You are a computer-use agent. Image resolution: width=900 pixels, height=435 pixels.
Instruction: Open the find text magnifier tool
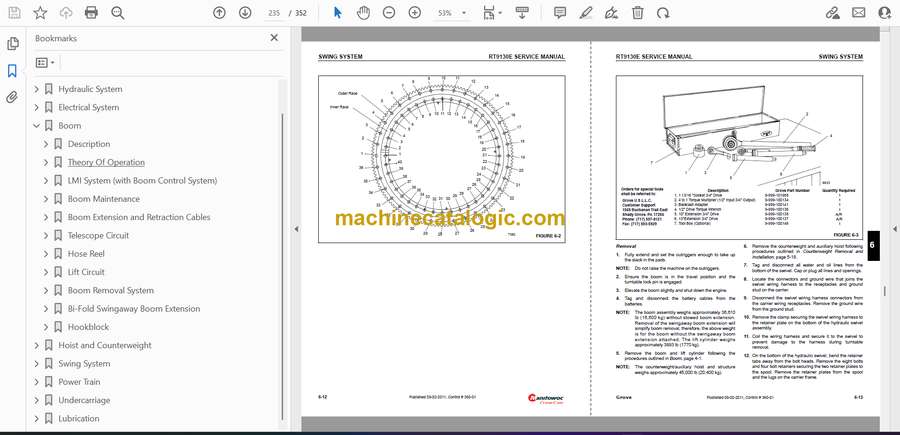118,13
